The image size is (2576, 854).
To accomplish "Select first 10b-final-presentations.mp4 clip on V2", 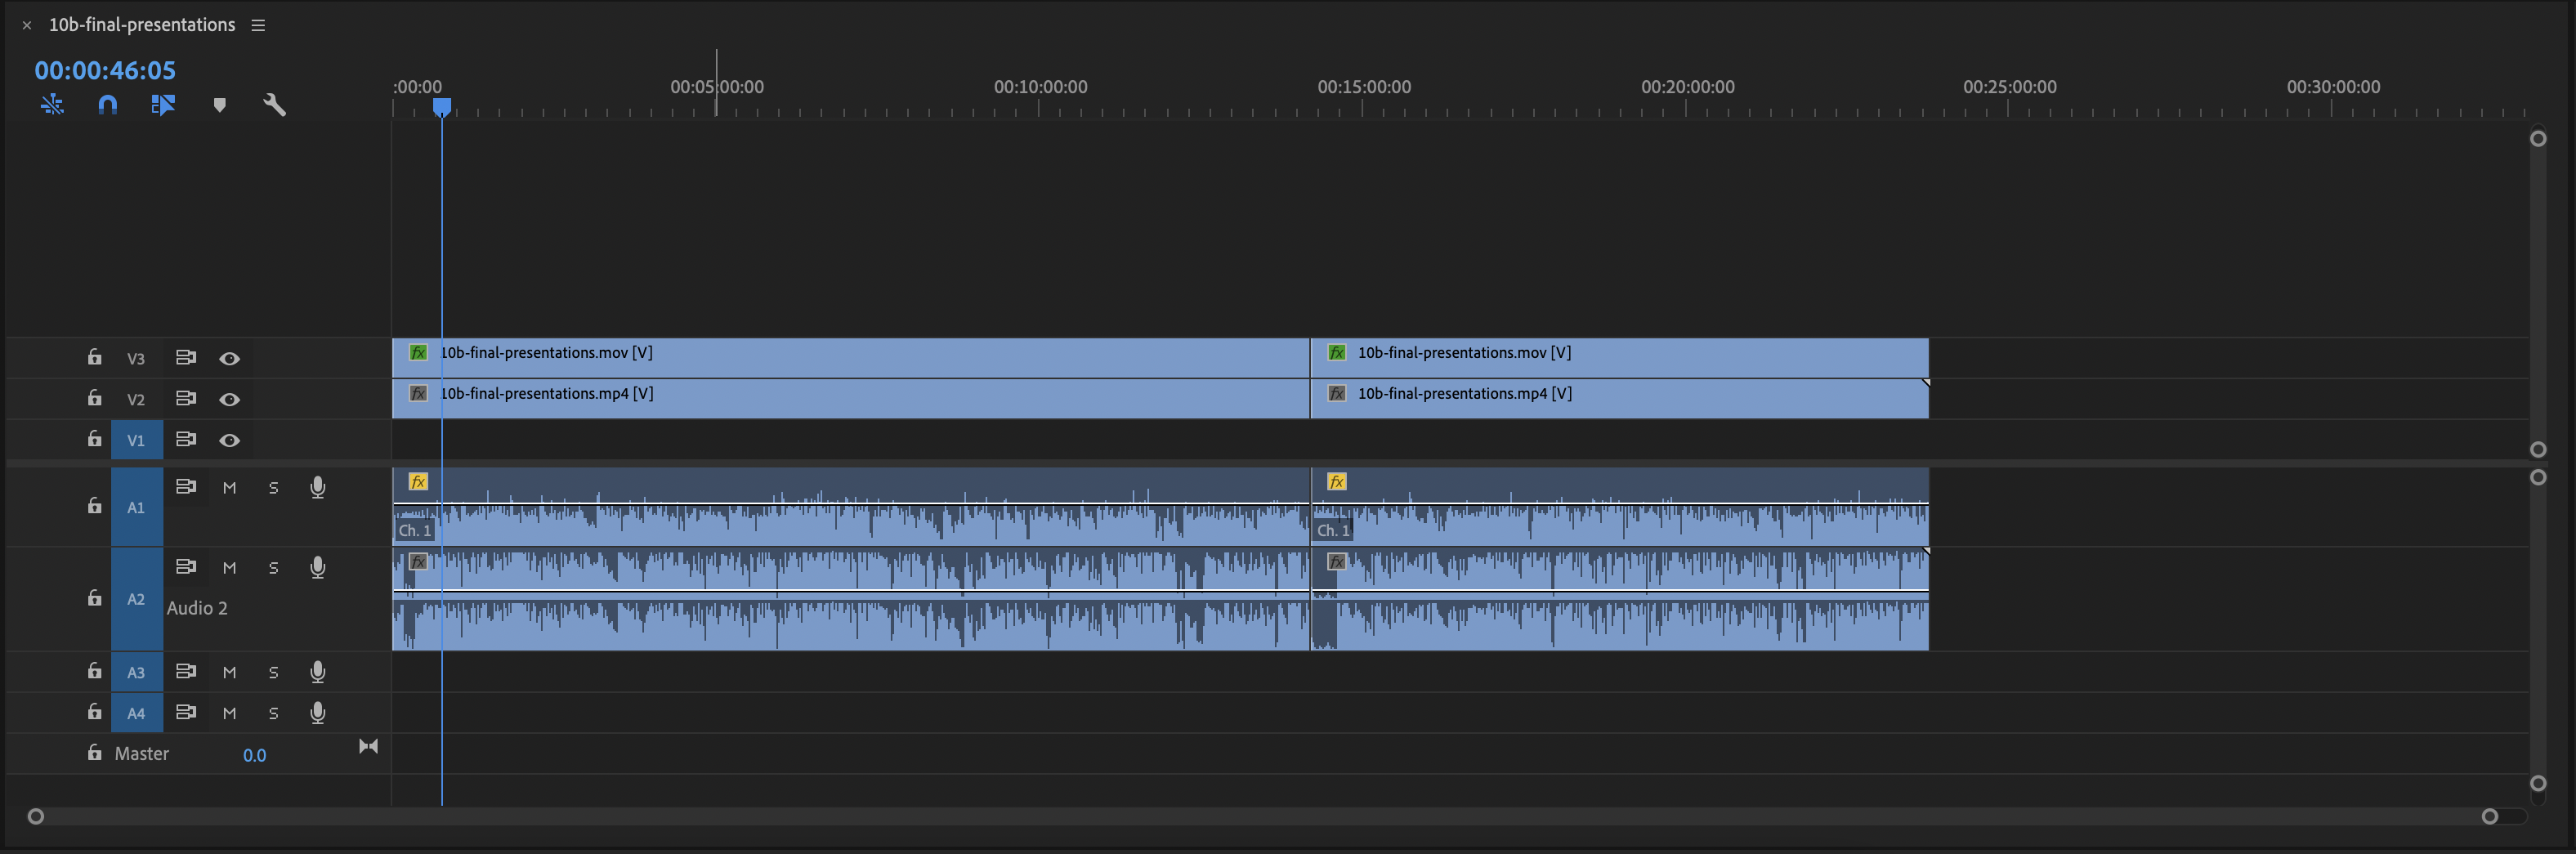I will [x=850, y=399].
